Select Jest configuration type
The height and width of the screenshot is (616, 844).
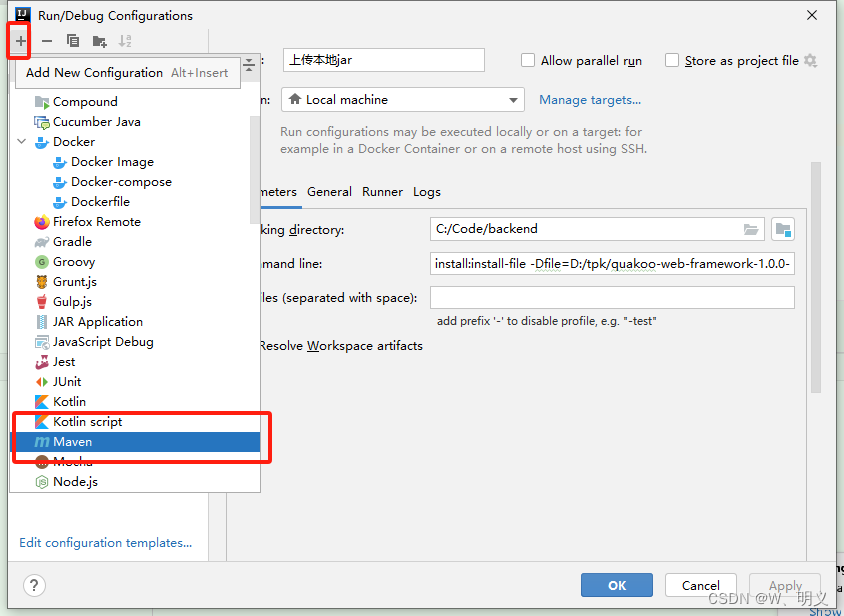[135, 361]
